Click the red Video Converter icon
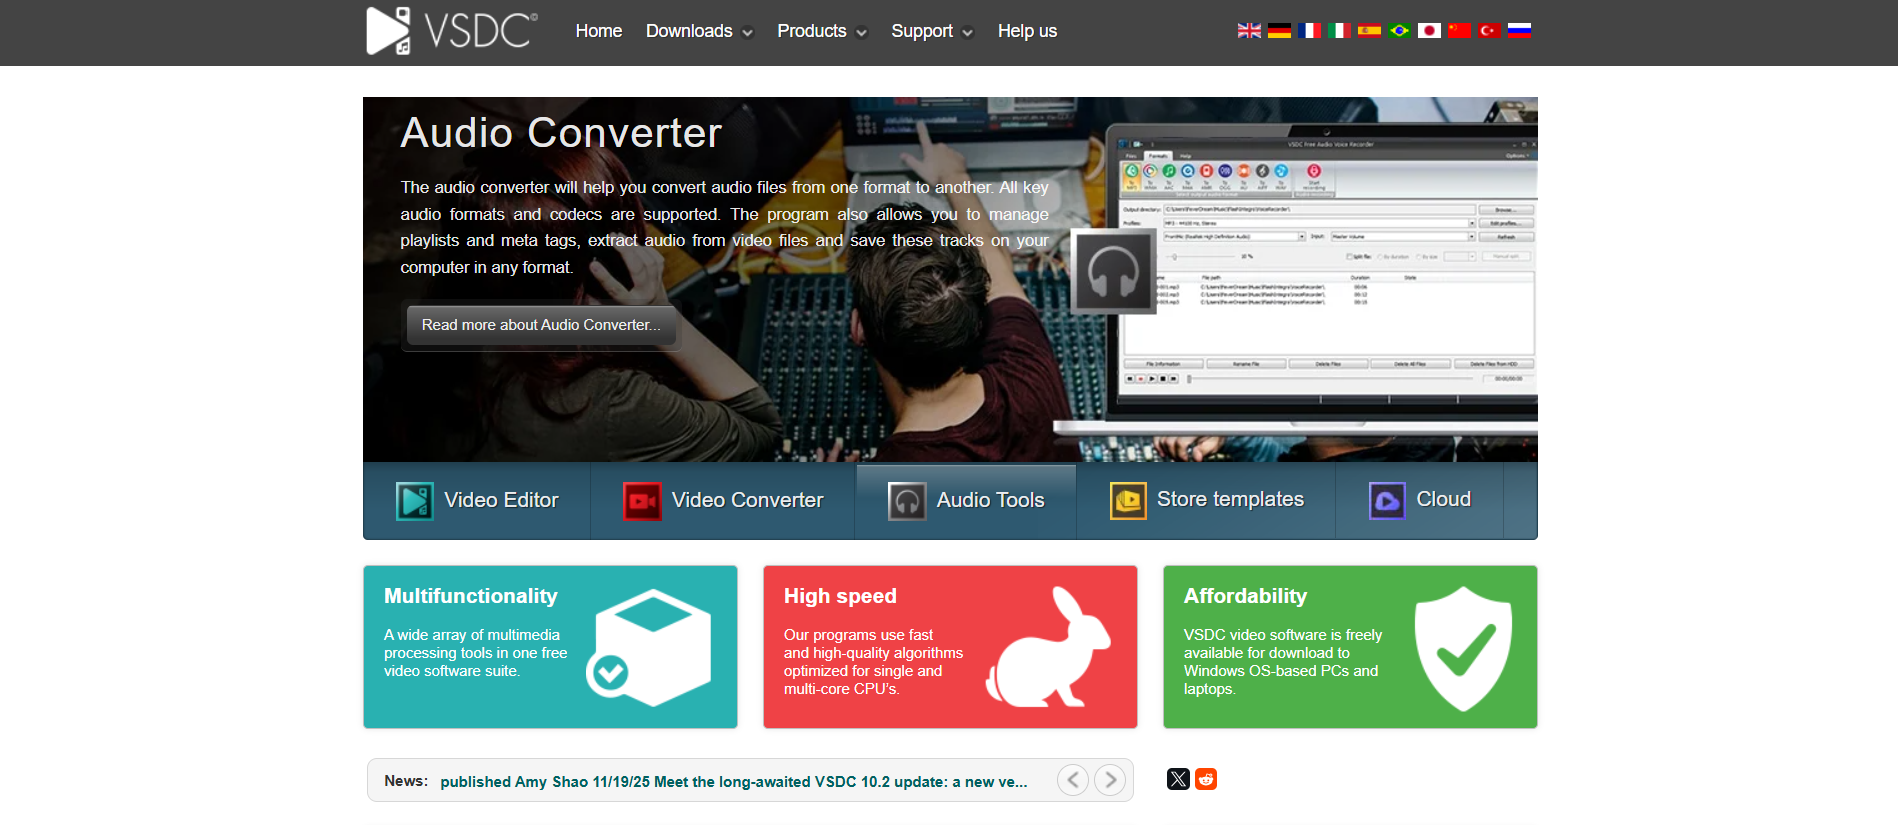1898x825 pixels. click(642, 501)
